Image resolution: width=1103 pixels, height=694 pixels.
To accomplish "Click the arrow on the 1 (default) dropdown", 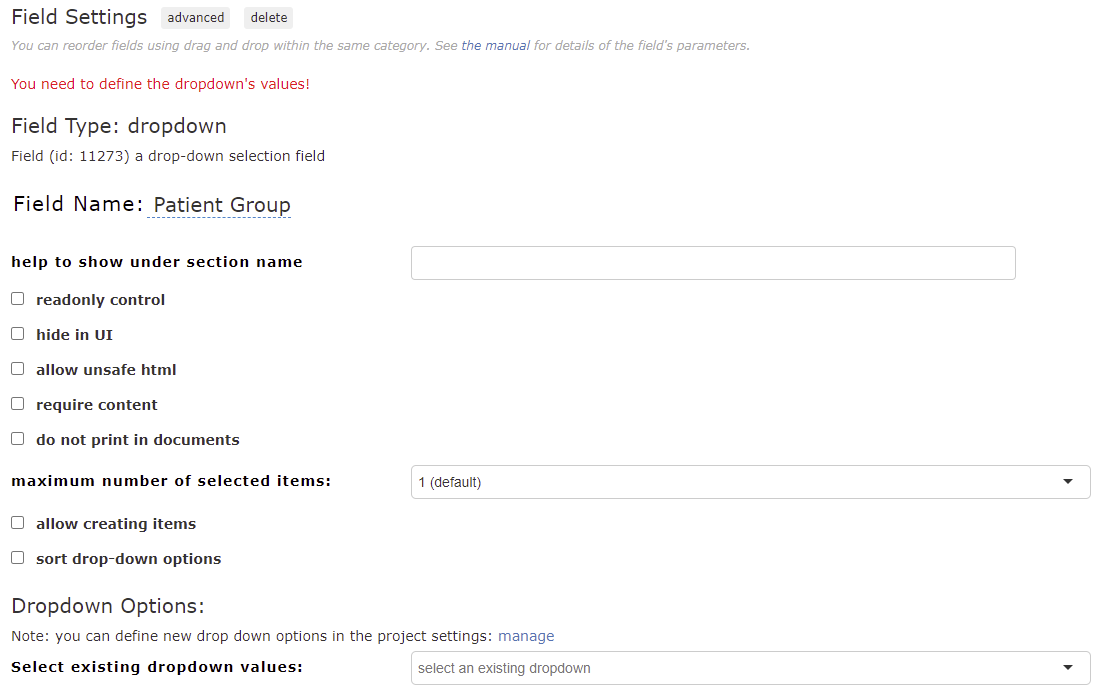I will click(1068, 482).
